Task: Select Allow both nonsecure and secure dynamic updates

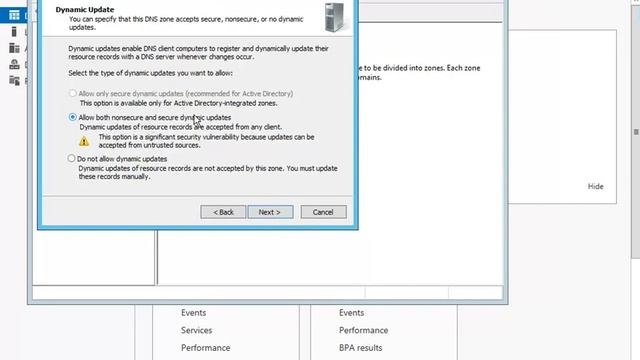Action: (x=73, y=118)
